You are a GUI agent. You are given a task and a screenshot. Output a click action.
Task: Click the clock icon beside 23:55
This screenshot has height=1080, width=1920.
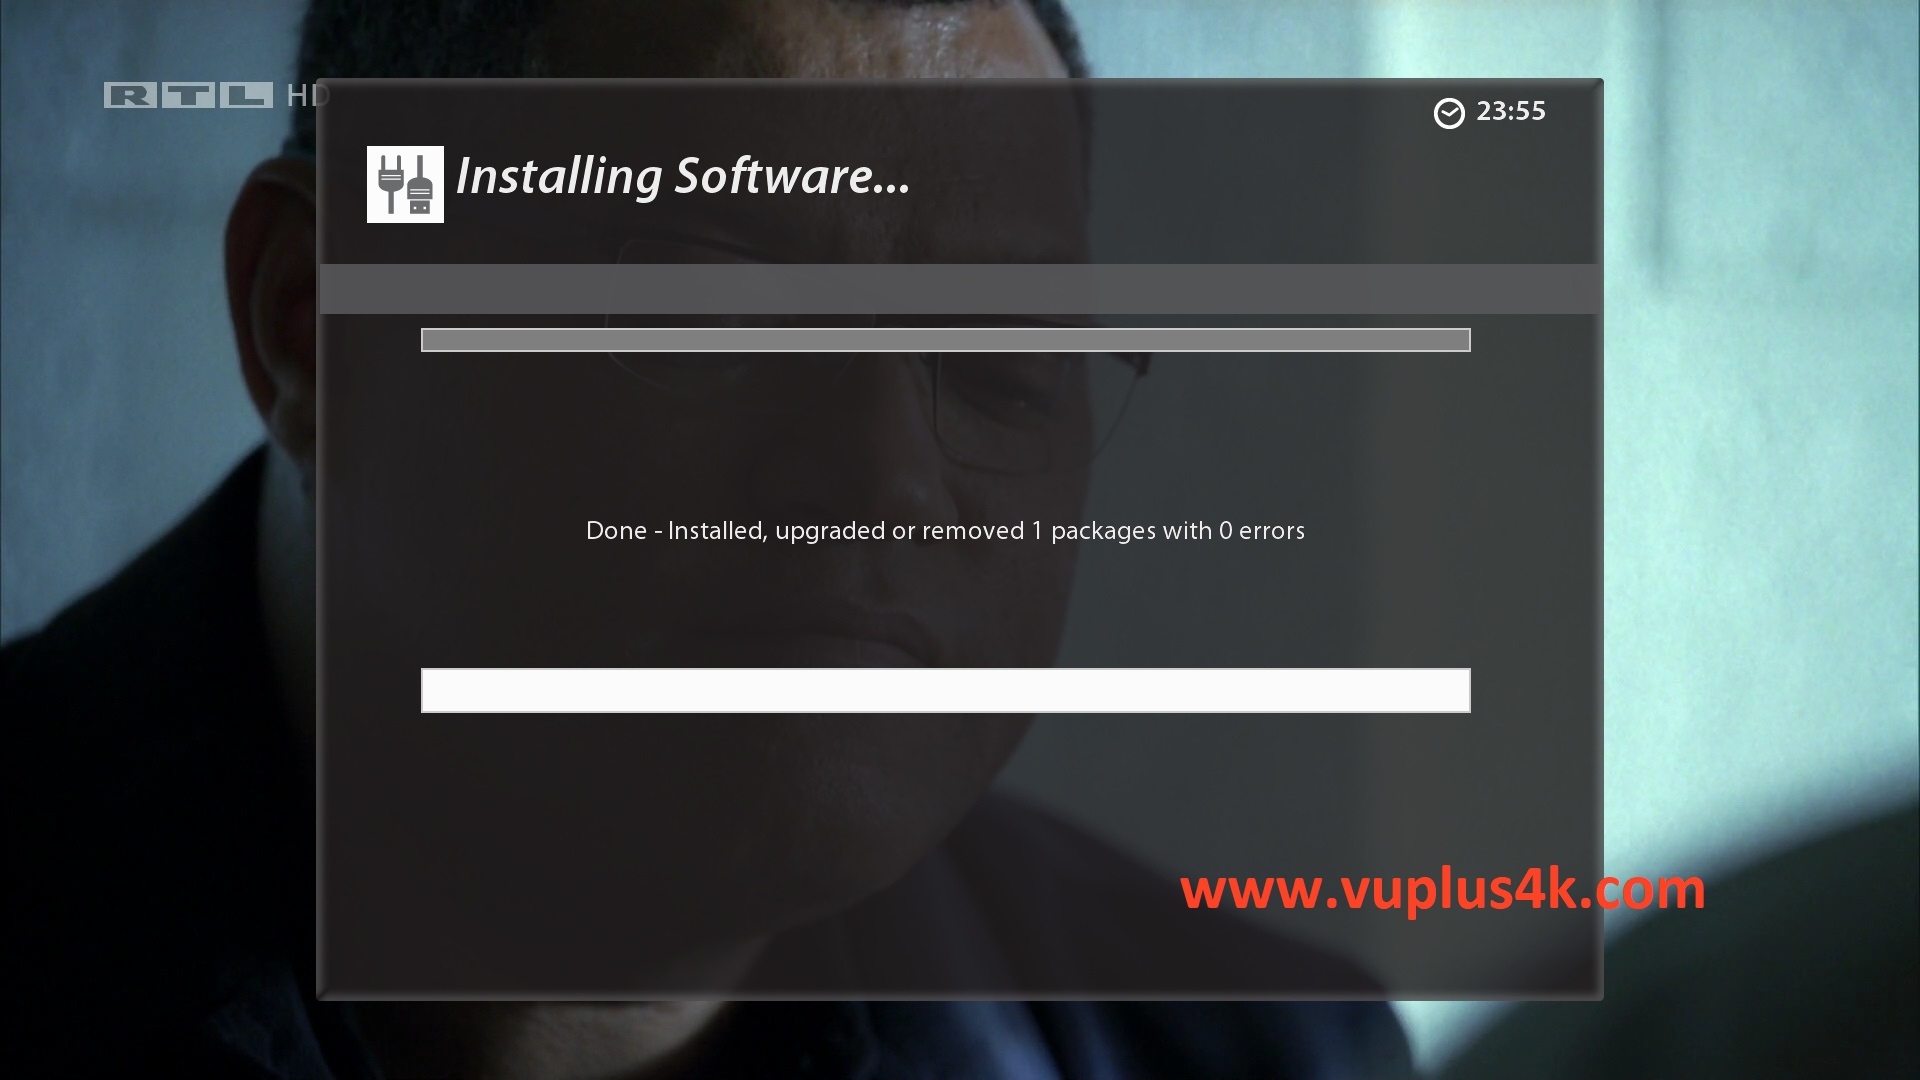coord(1449,113)
